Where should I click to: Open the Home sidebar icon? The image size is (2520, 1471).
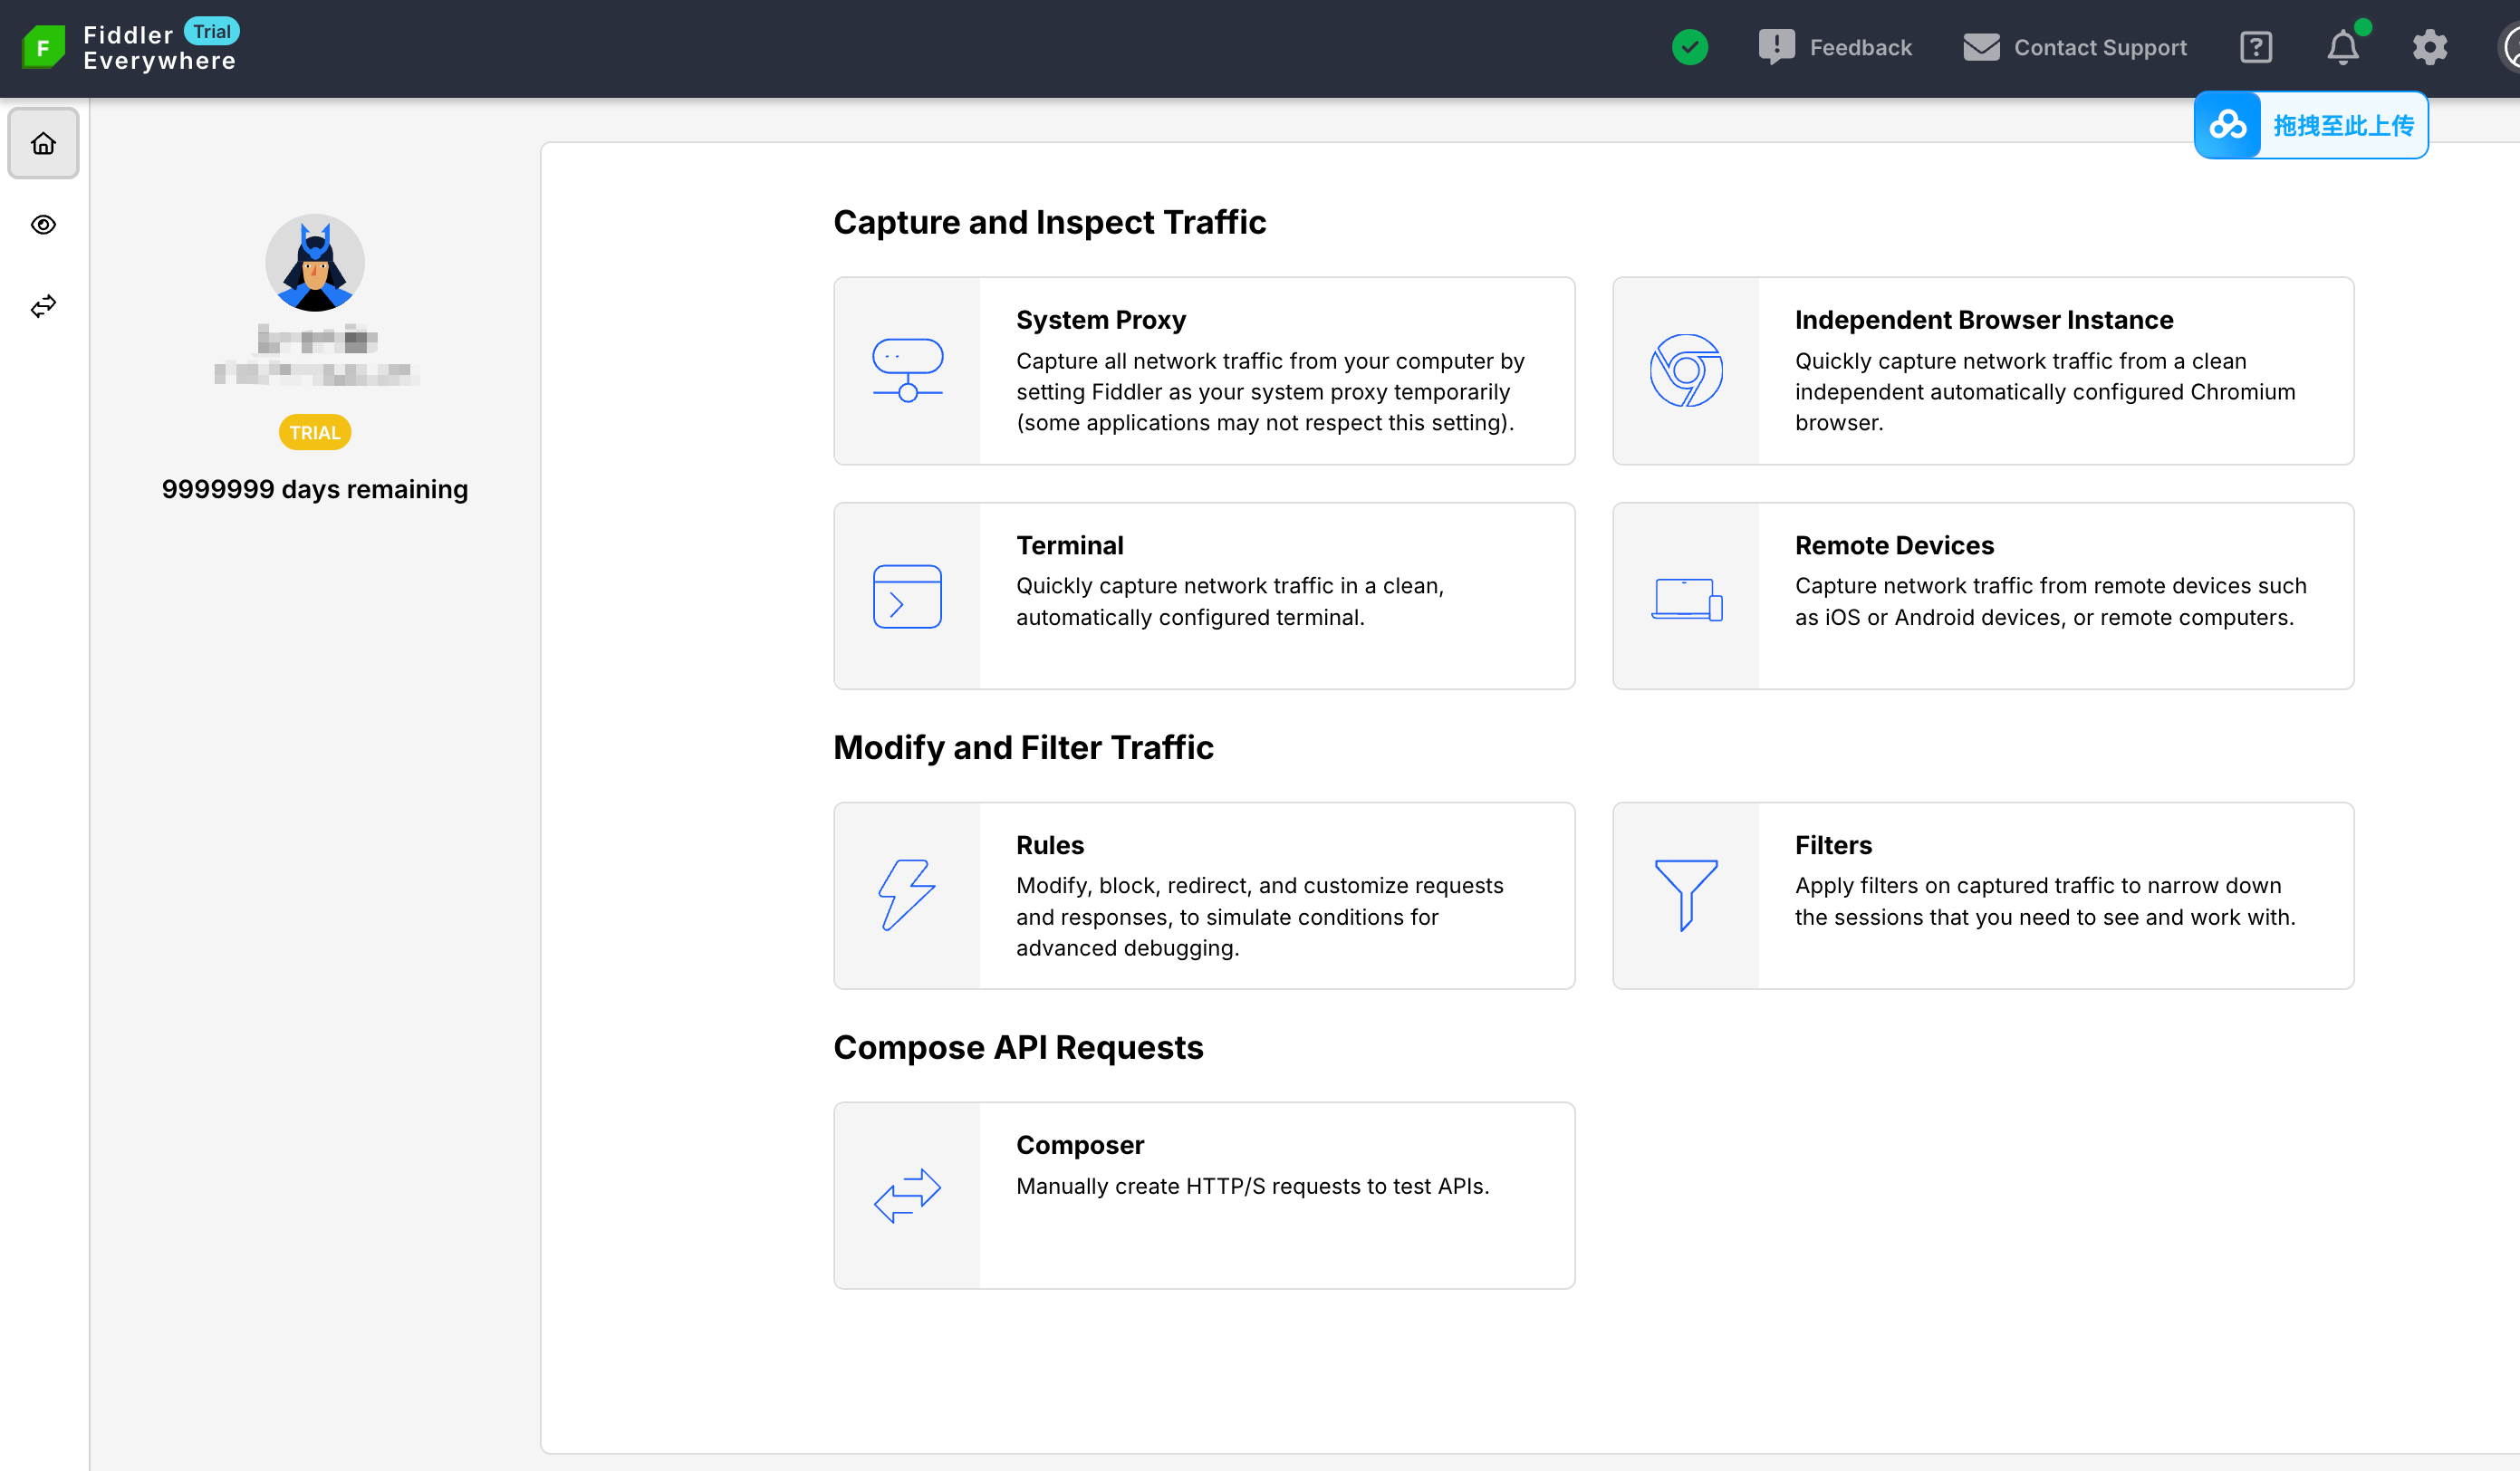pos(43,144)
